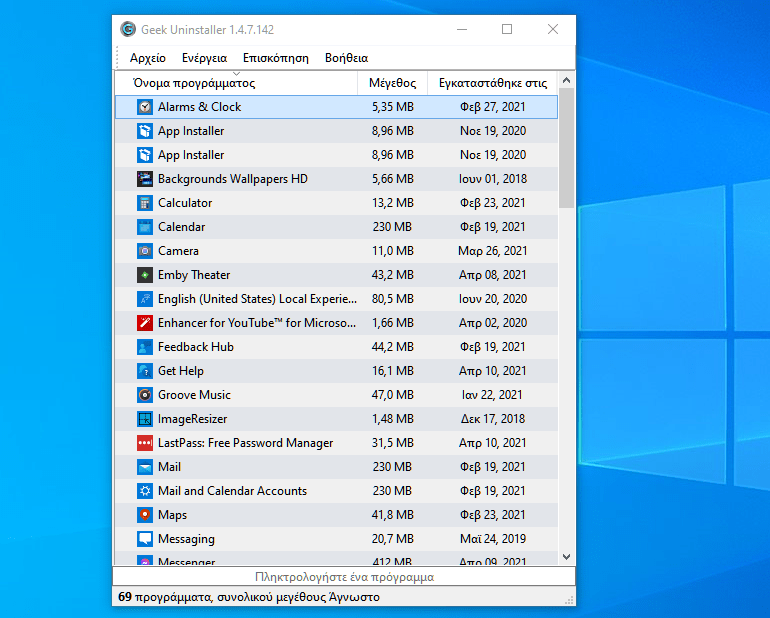Screen dimensions: 770x618
Task: Click the Δεκ 17, 2018 install date
Action: click(x=493, y=419)
